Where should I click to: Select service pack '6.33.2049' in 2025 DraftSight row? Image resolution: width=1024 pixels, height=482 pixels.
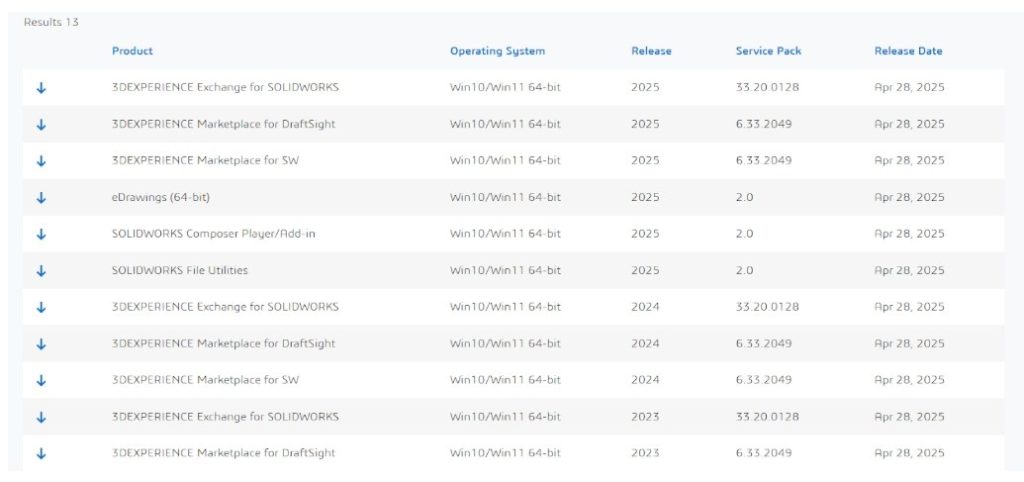point(763,123)
